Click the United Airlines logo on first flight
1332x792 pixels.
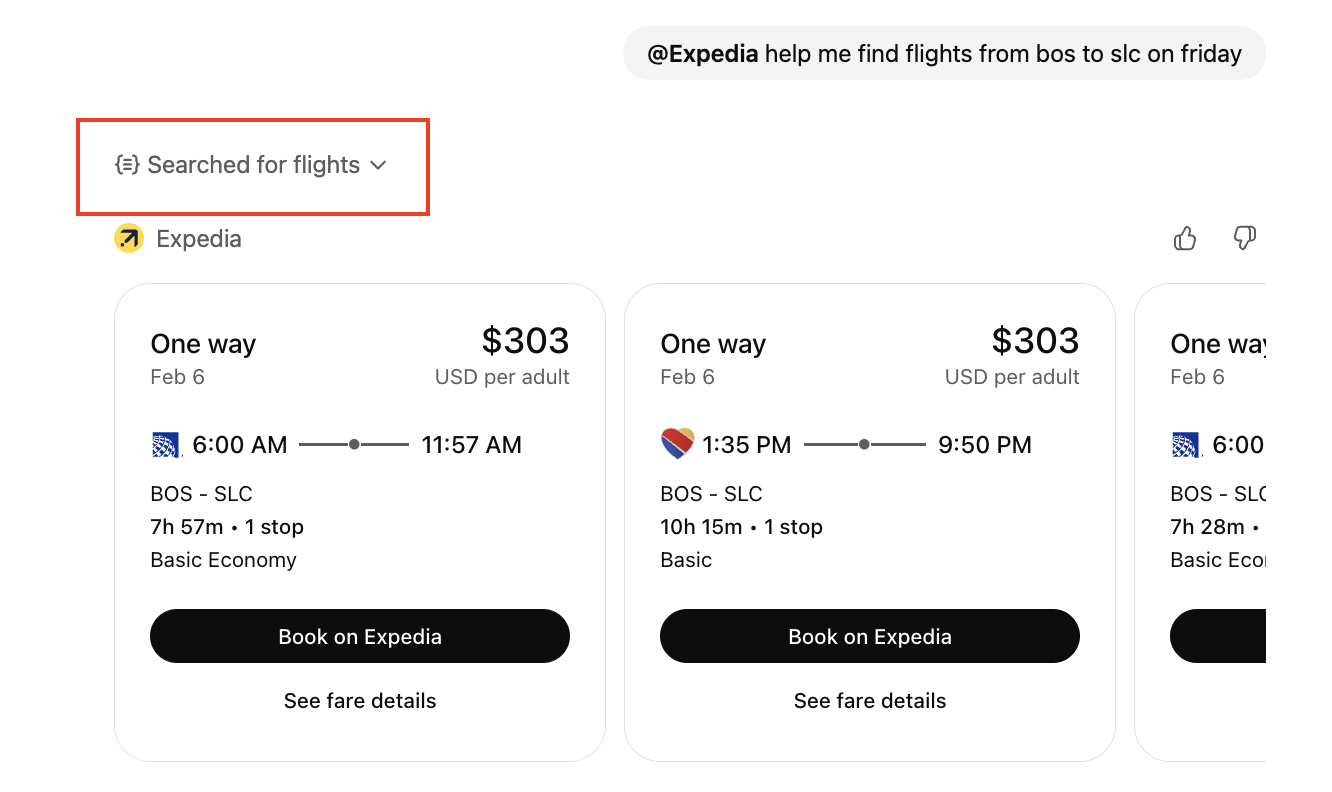(x=166, y=444)
